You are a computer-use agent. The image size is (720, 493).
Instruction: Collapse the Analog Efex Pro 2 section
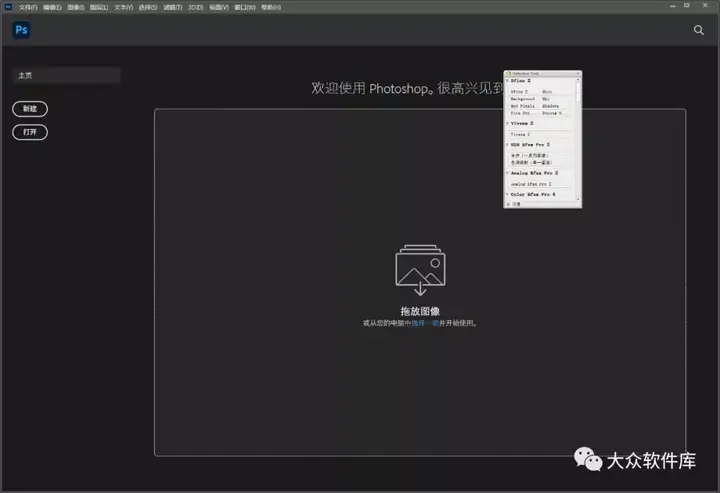coord(507,173)
